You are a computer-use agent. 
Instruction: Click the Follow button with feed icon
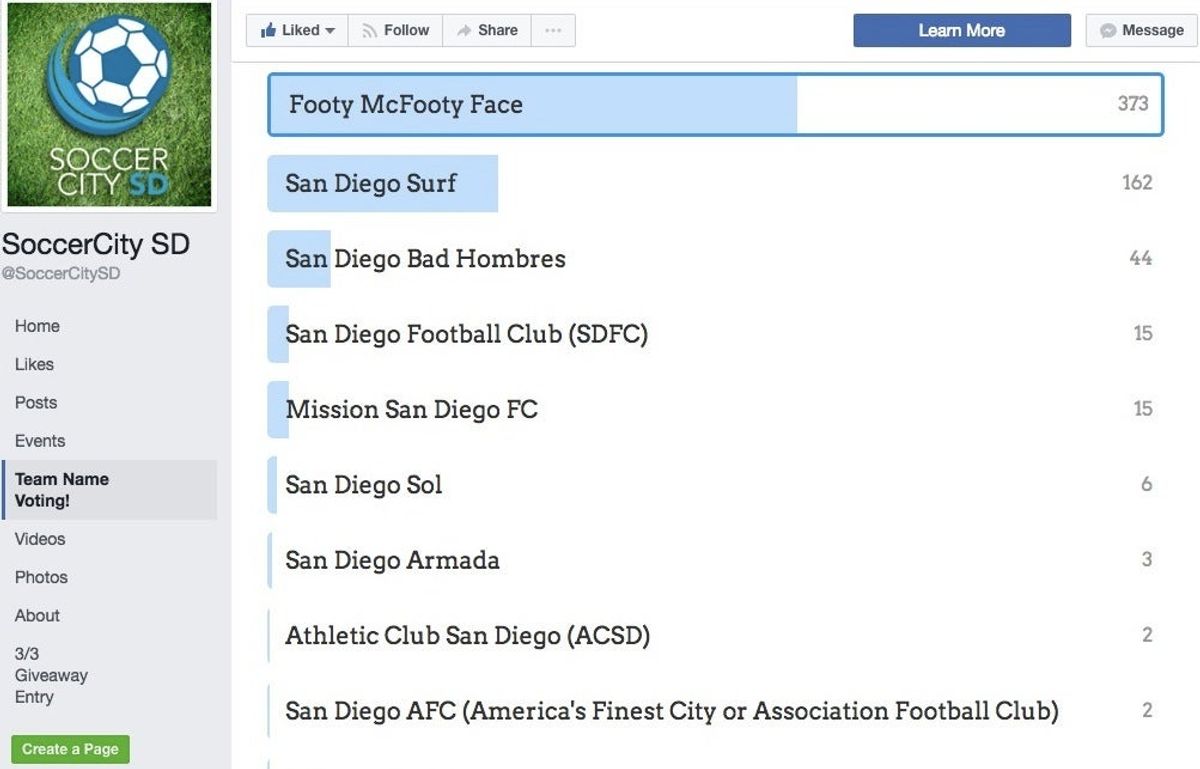point(395,30)
